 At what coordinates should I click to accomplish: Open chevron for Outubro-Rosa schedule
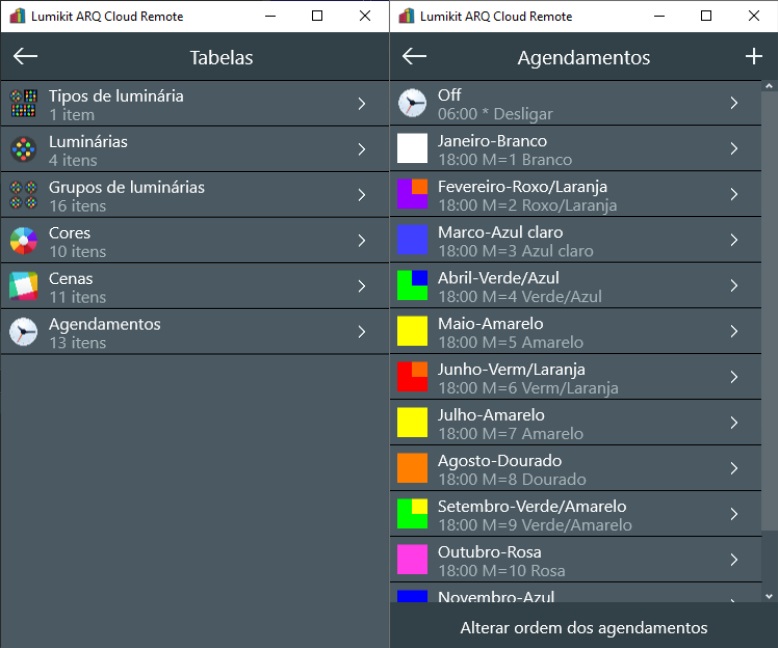733,560
